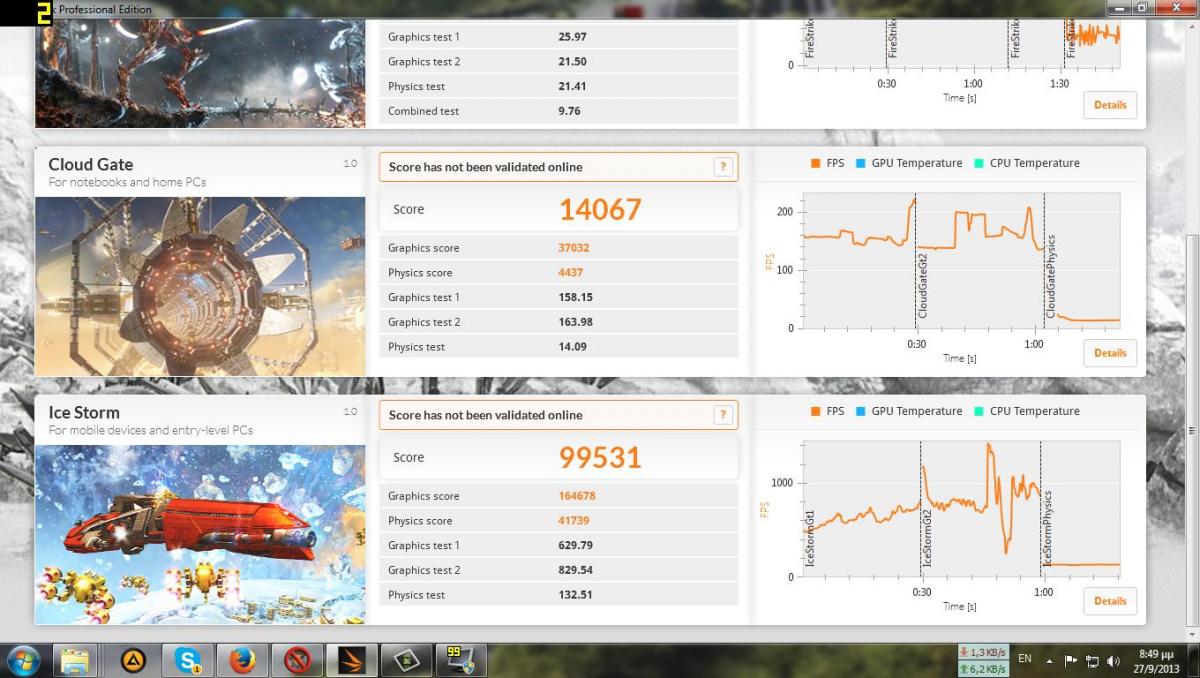This screenshot has height=678, width=1200.
Task: Click the IceStormPhysics marker in the chart
Action: point(1047,528)
